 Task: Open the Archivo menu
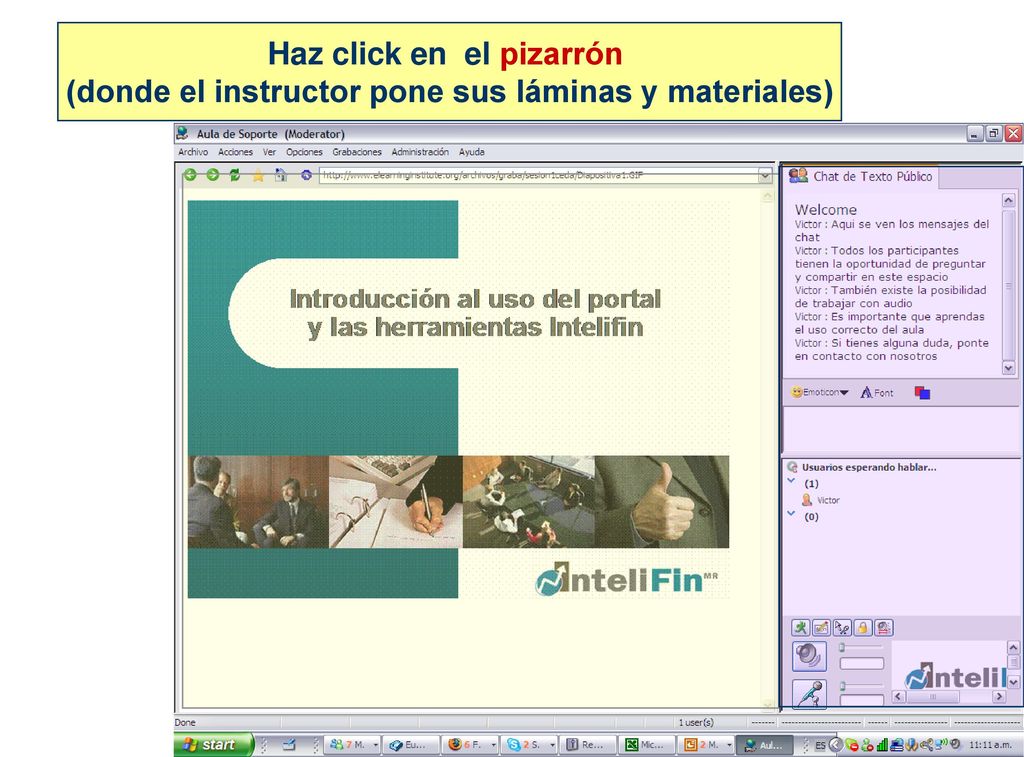193,152
